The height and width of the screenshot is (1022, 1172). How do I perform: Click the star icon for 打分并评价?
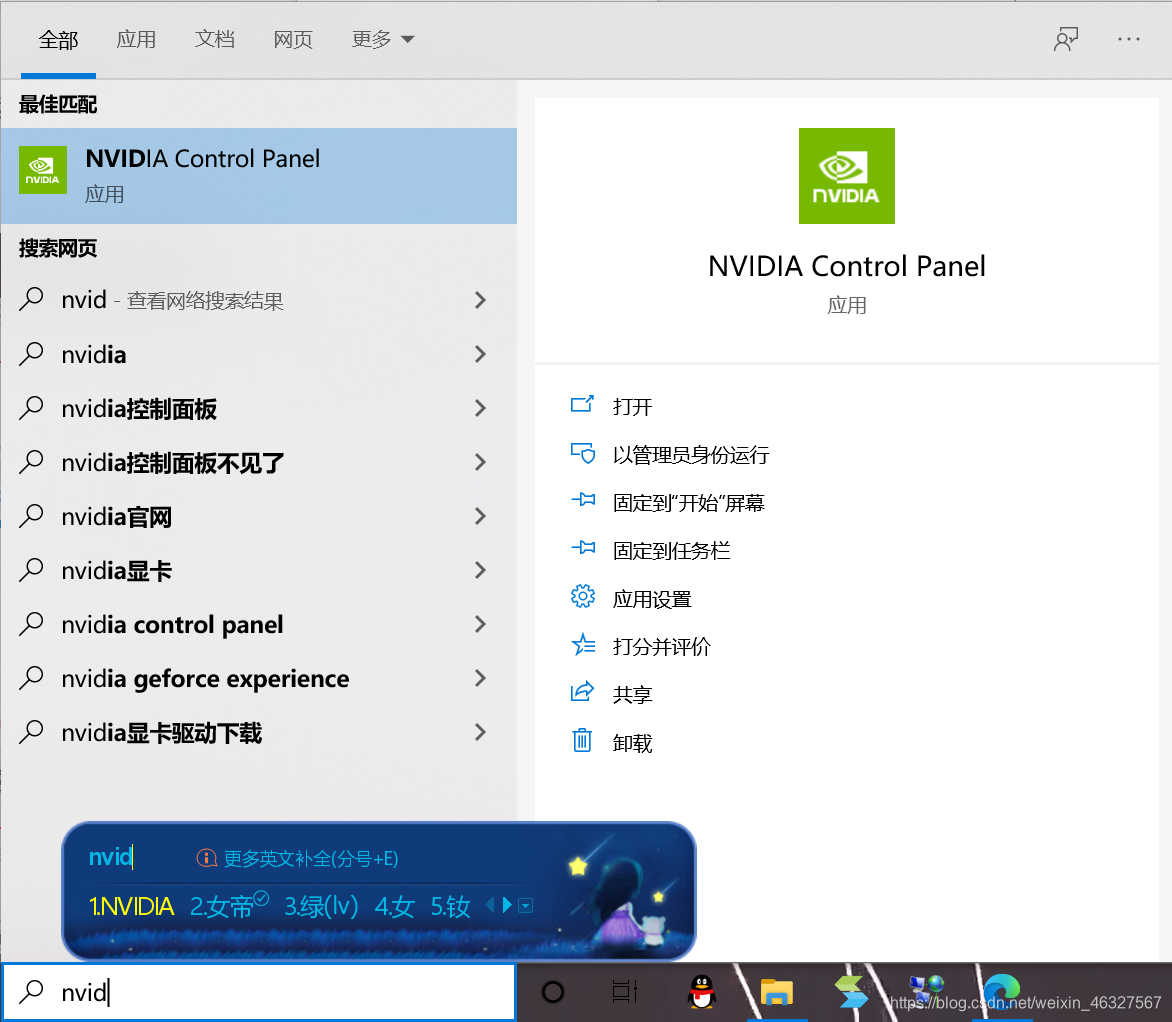click(582, 644)
